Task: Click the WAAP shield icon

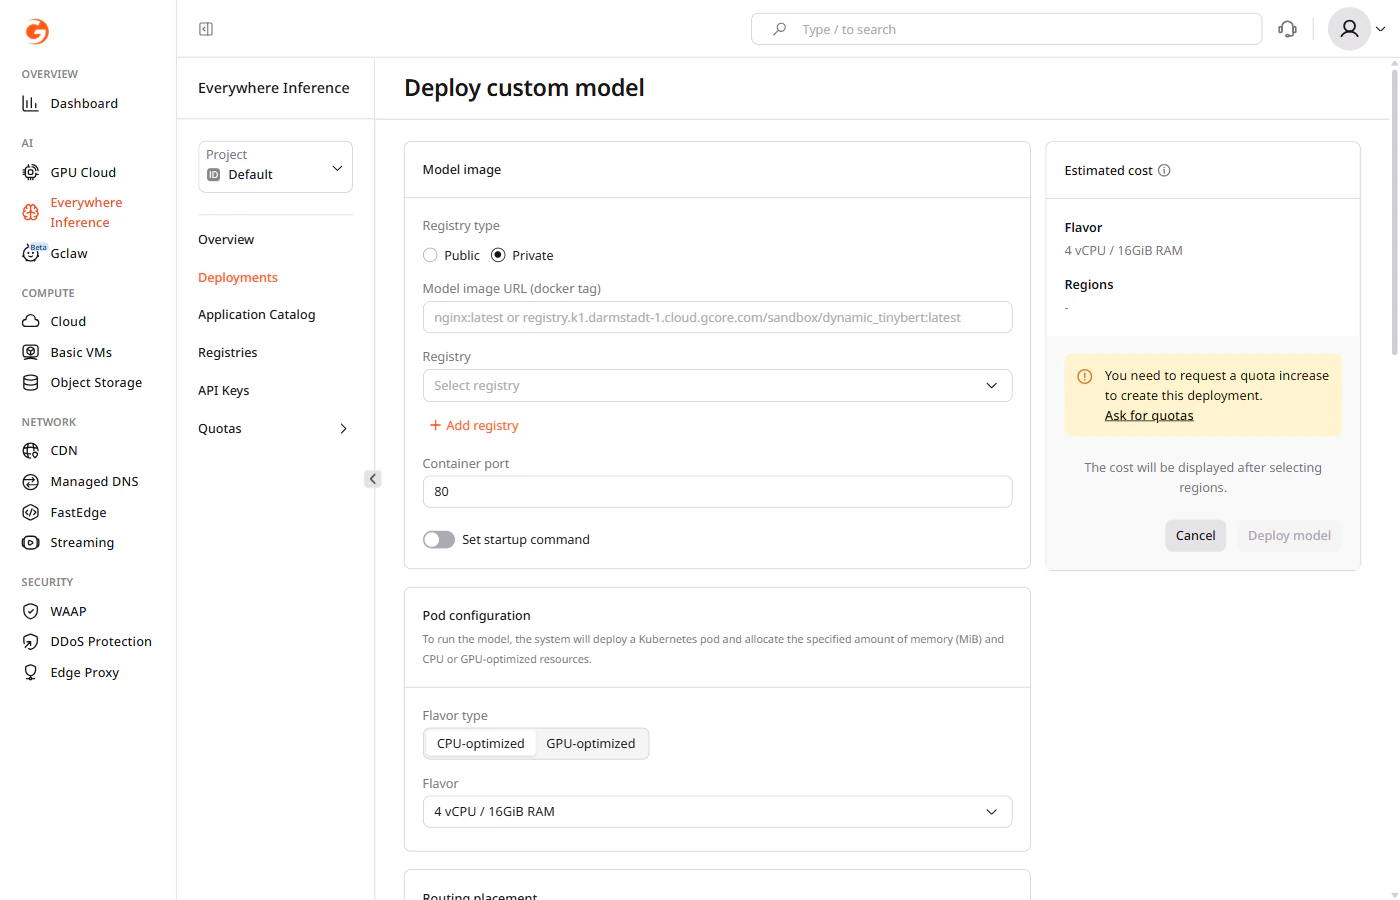Action: [x=31, y=611]
